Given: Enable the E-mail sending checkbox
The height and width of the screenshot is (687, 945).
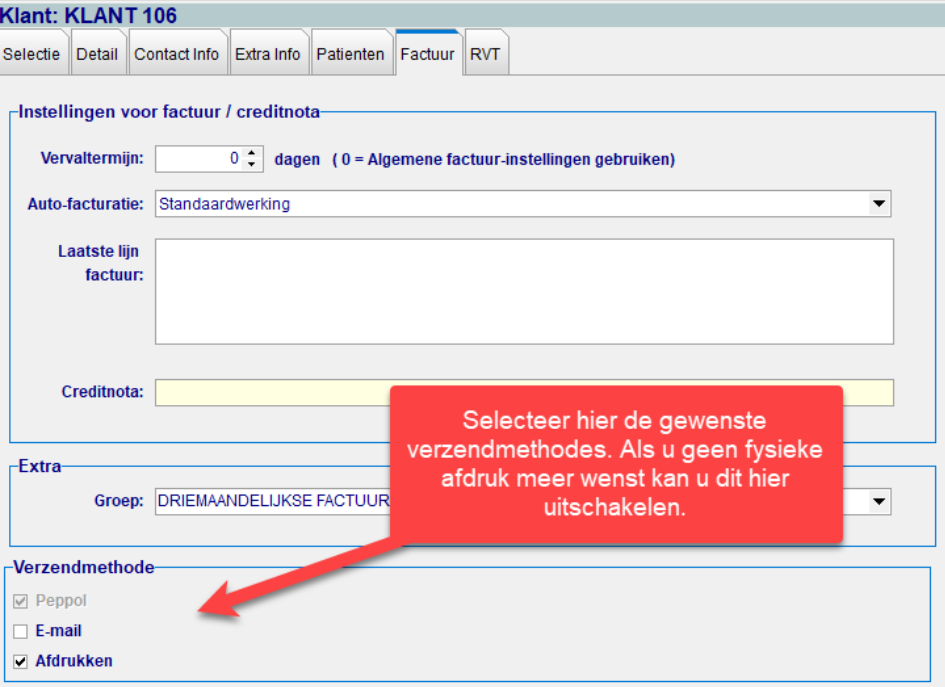Looking at the screenshot, I should [x=21, y=632].
